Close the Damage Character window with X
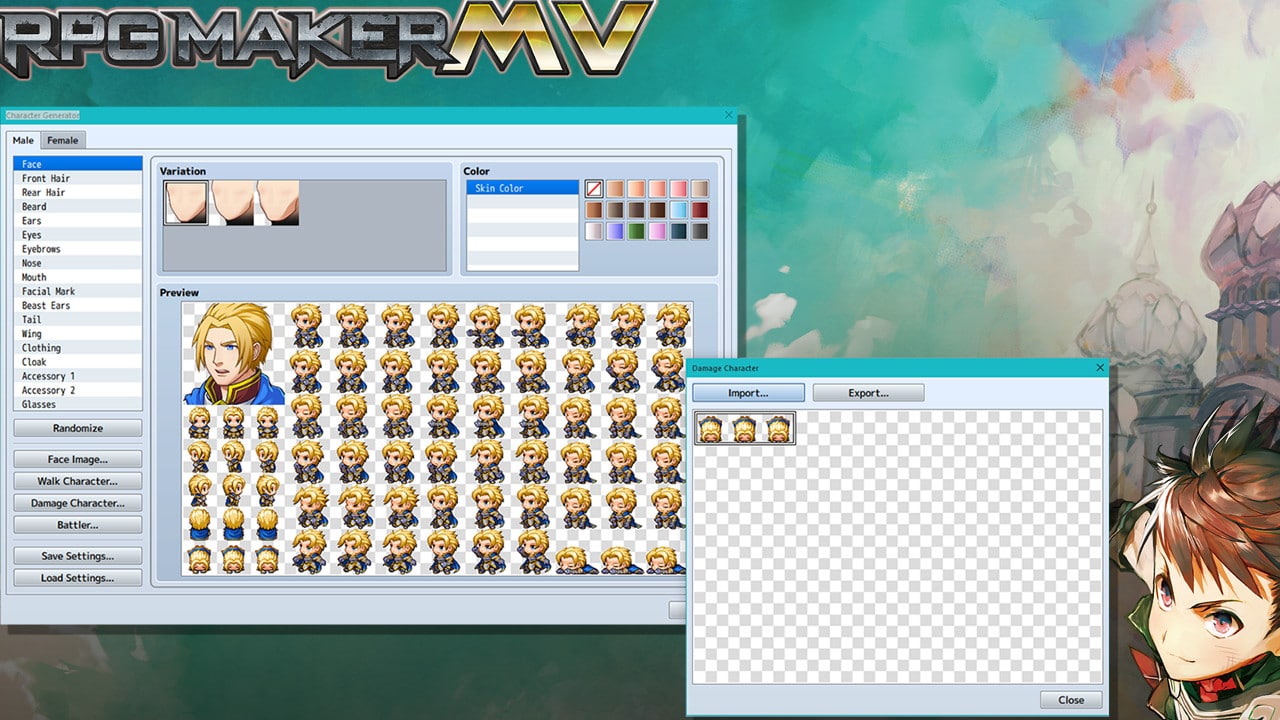This screenshot has height=720, width=1280. pos(1100,368)
